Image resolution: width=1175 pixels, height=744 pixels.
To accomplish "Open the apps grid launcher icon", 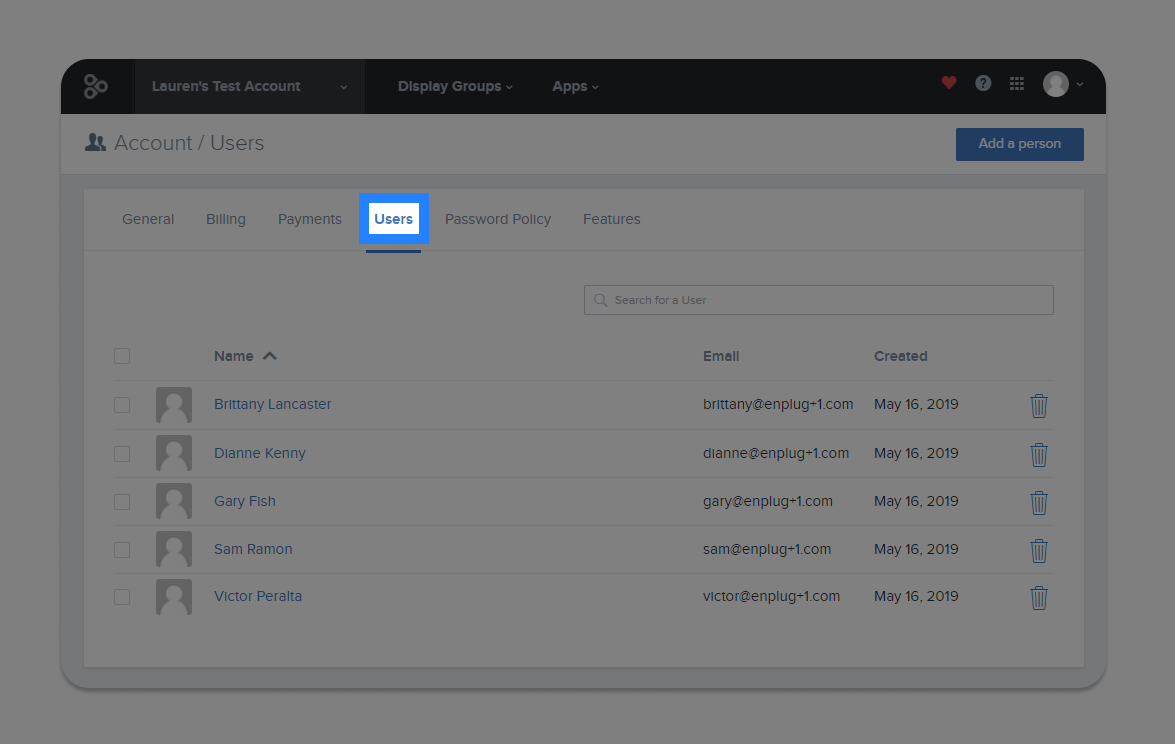I will click(x=1017, y=83).
